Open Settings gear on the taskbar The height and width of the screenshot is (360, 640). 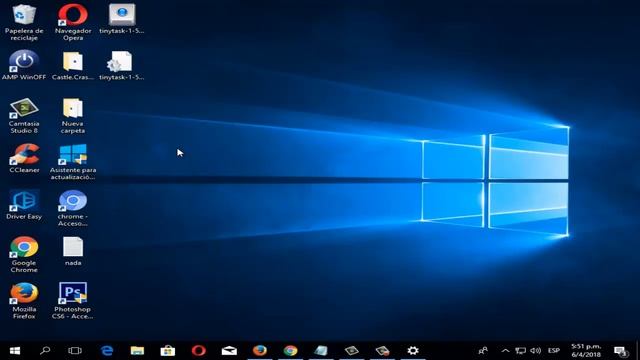coord(413,351)
